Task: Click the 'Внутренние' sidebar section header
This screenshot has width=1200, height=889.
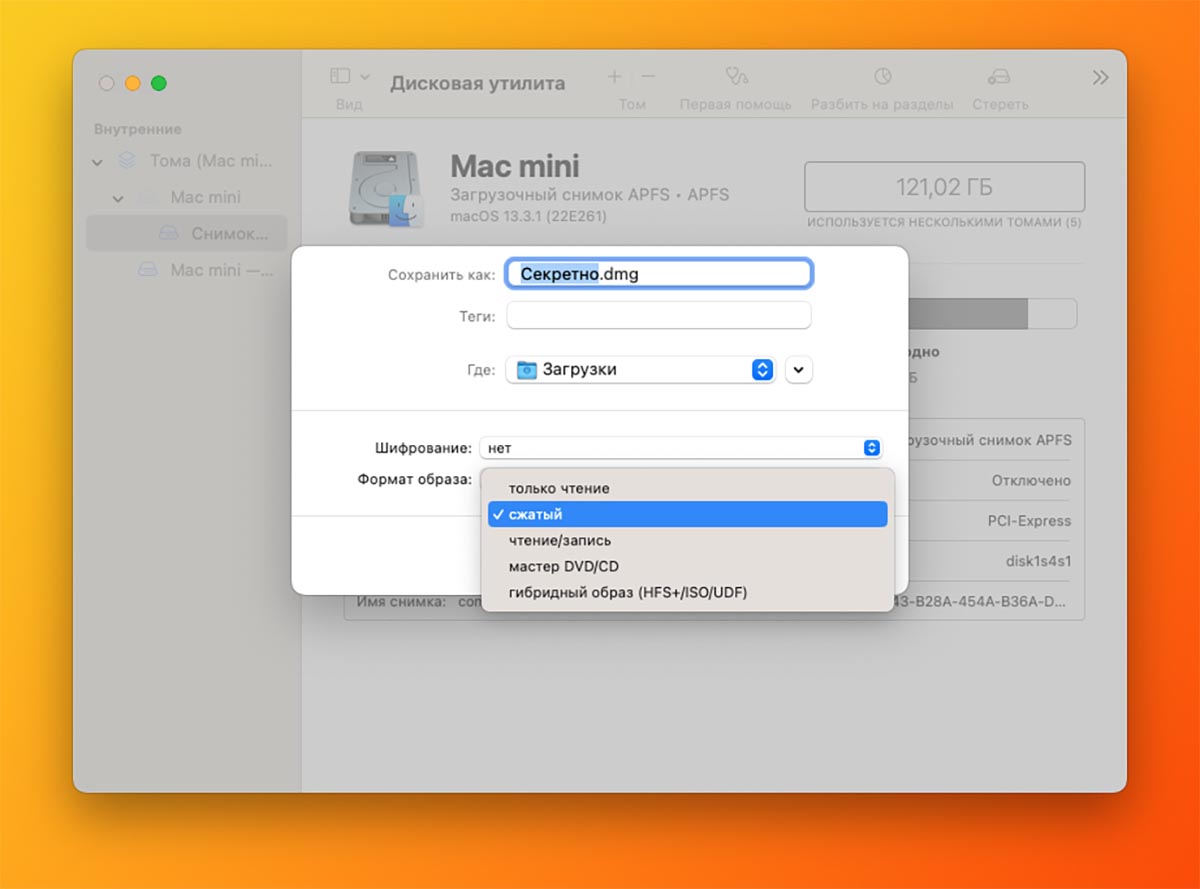Action: point(138,129)
